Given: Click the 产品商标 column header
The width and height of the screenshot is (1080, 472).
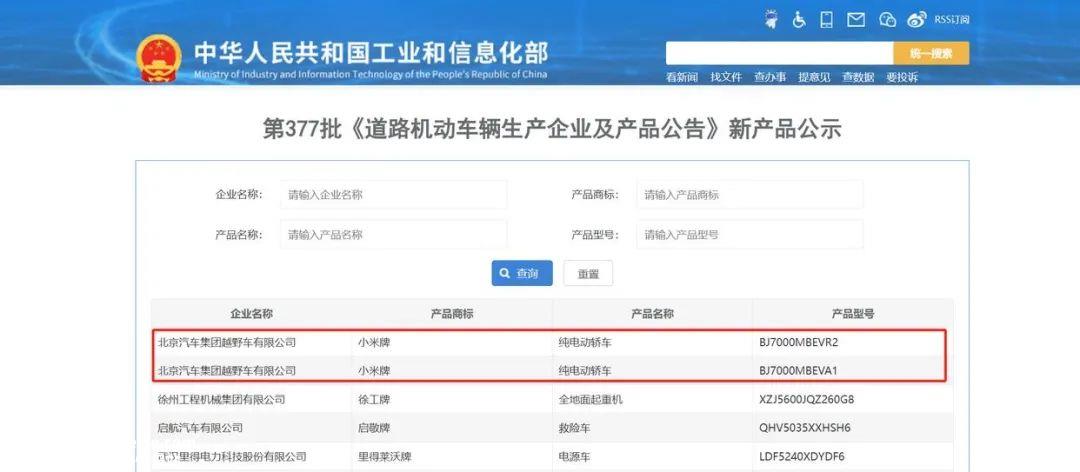Looking at the screenshot, I should click(x=452, y=314).
